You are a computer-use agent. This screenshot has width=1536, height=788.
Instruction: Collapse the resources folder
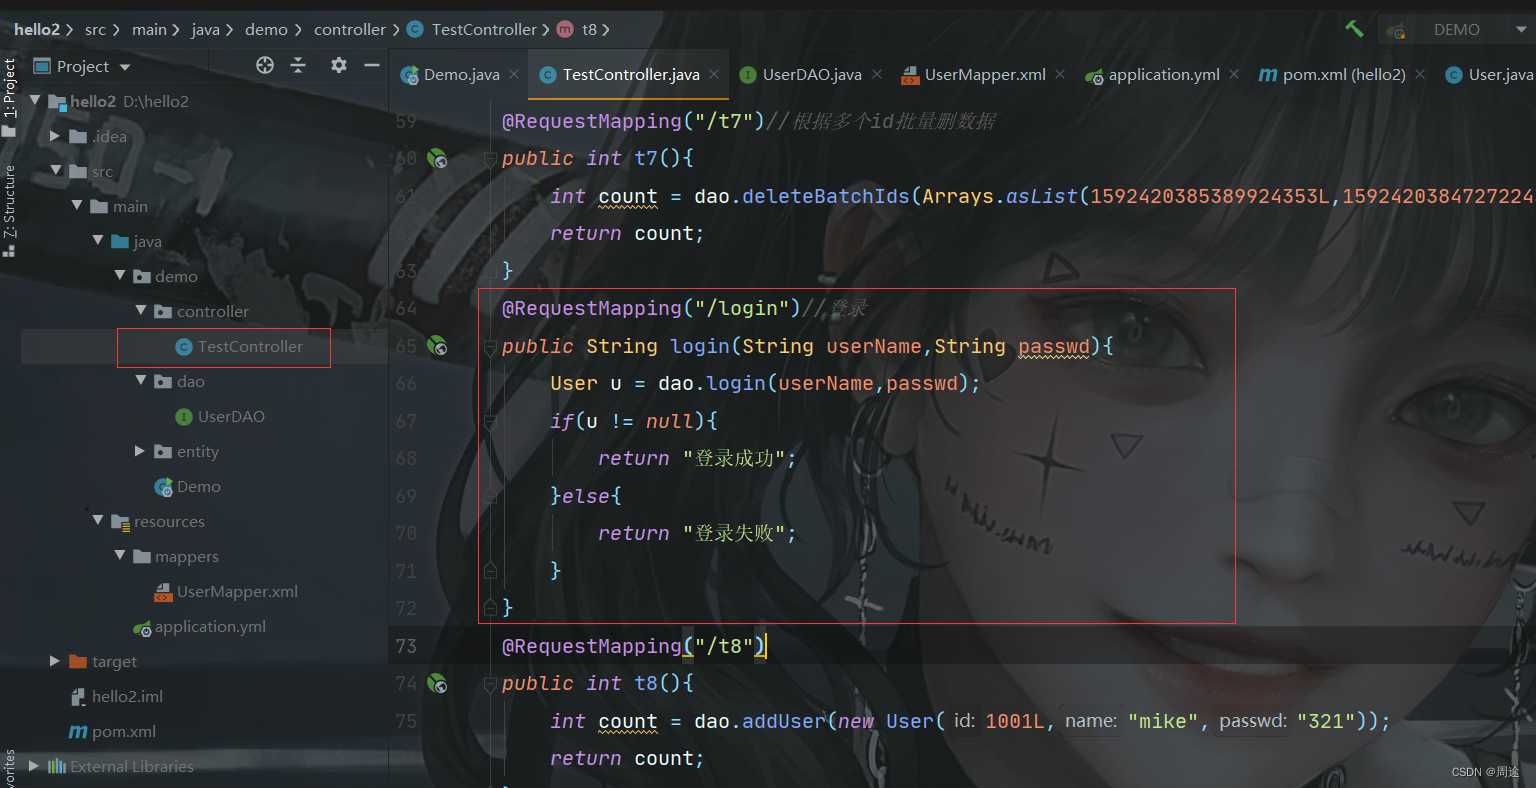pyautogui.click(x=98, y=521)
